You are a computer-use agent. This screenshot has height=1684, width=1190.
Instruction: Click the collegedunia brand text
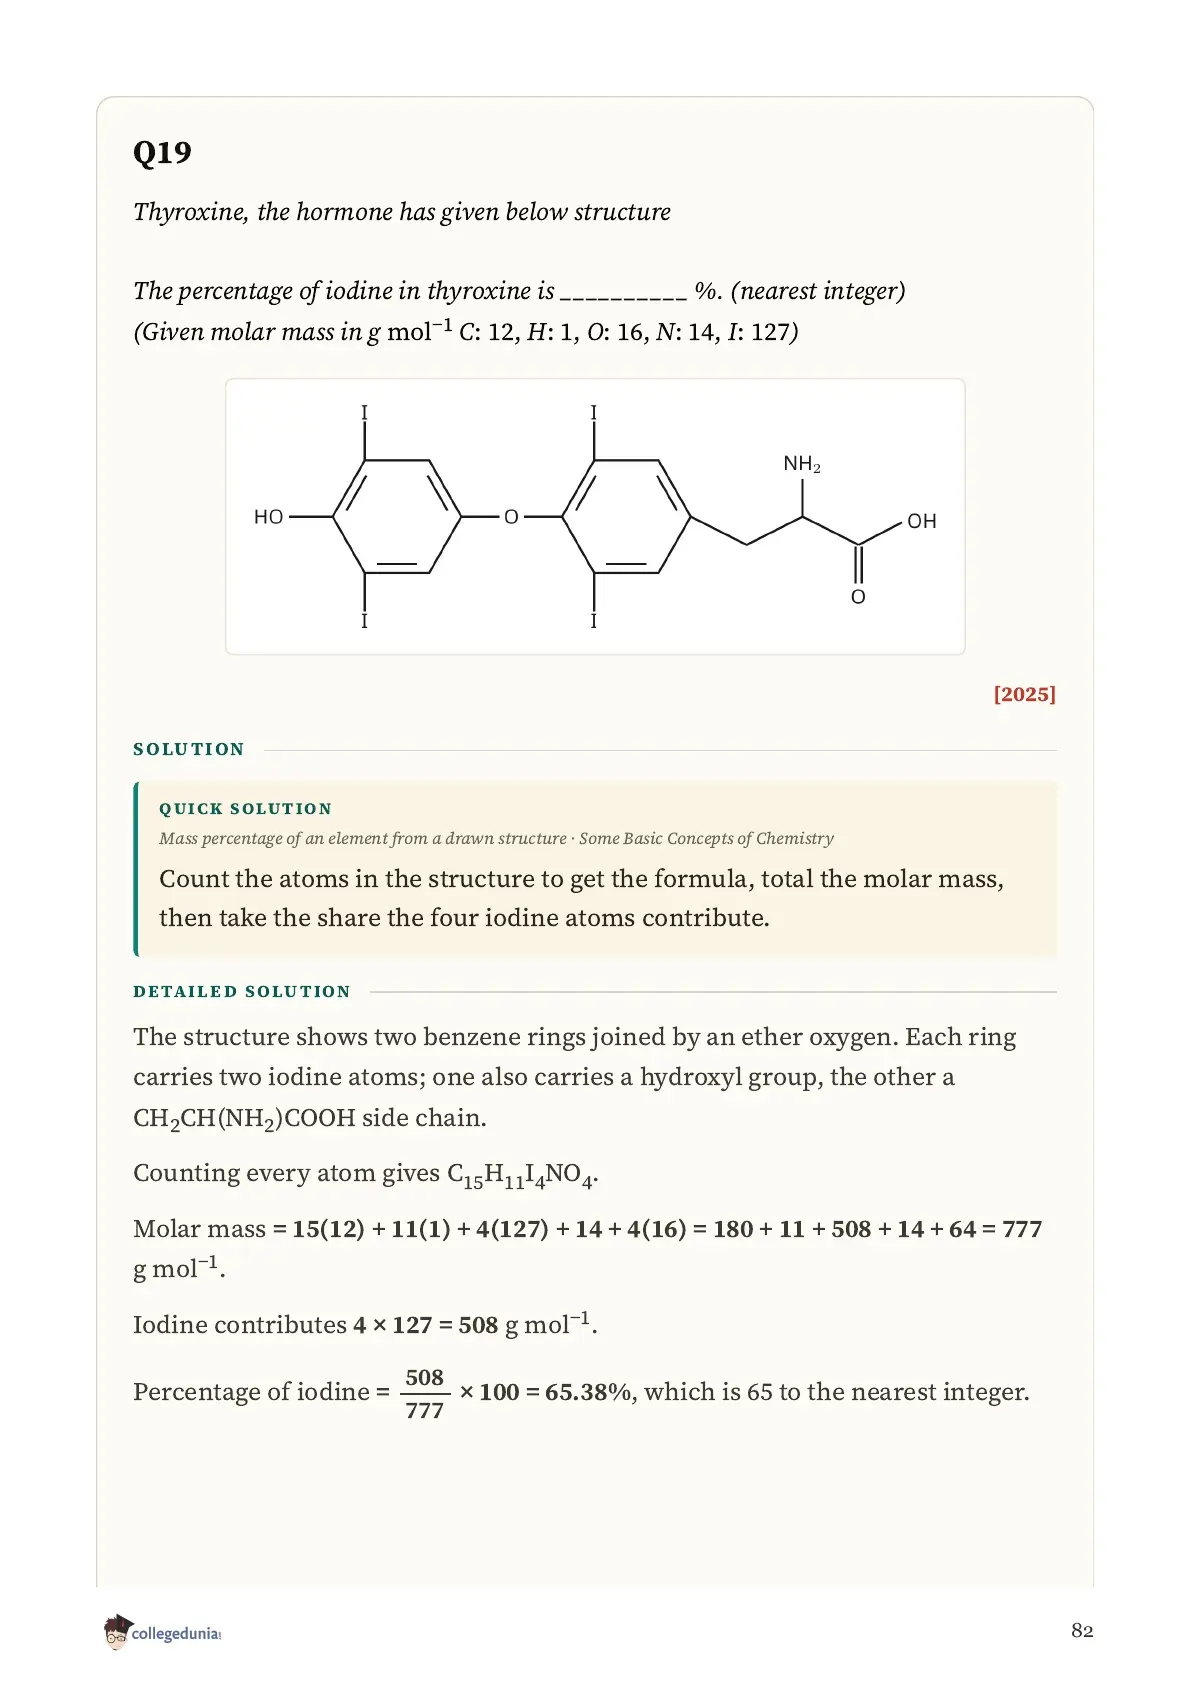click(176, 1633)
